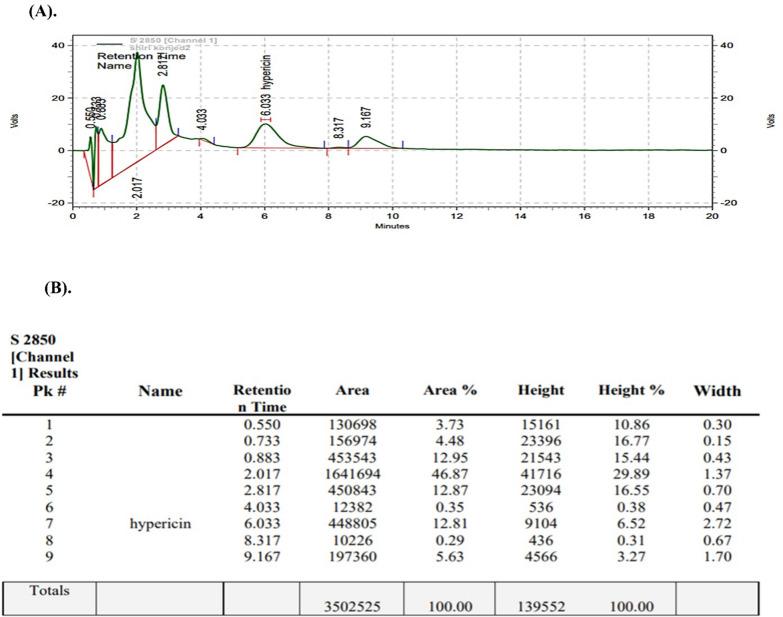Select the Pk # column header
The width and height of the screenshot is (783, 617).
49,390
